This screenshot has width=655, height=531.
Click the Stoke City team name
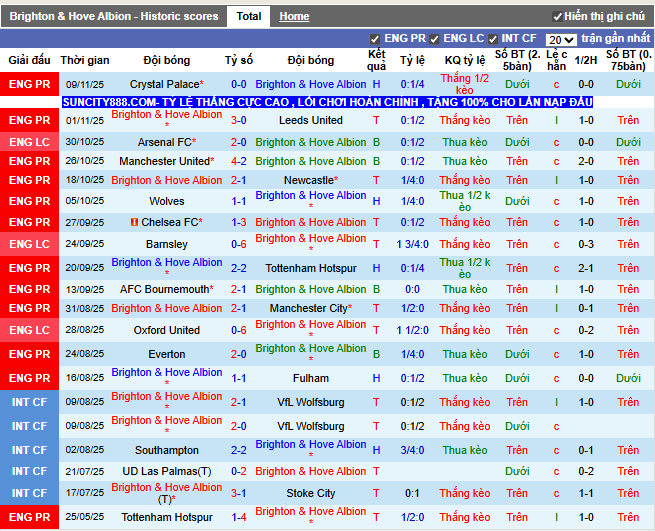pos(311,493)
